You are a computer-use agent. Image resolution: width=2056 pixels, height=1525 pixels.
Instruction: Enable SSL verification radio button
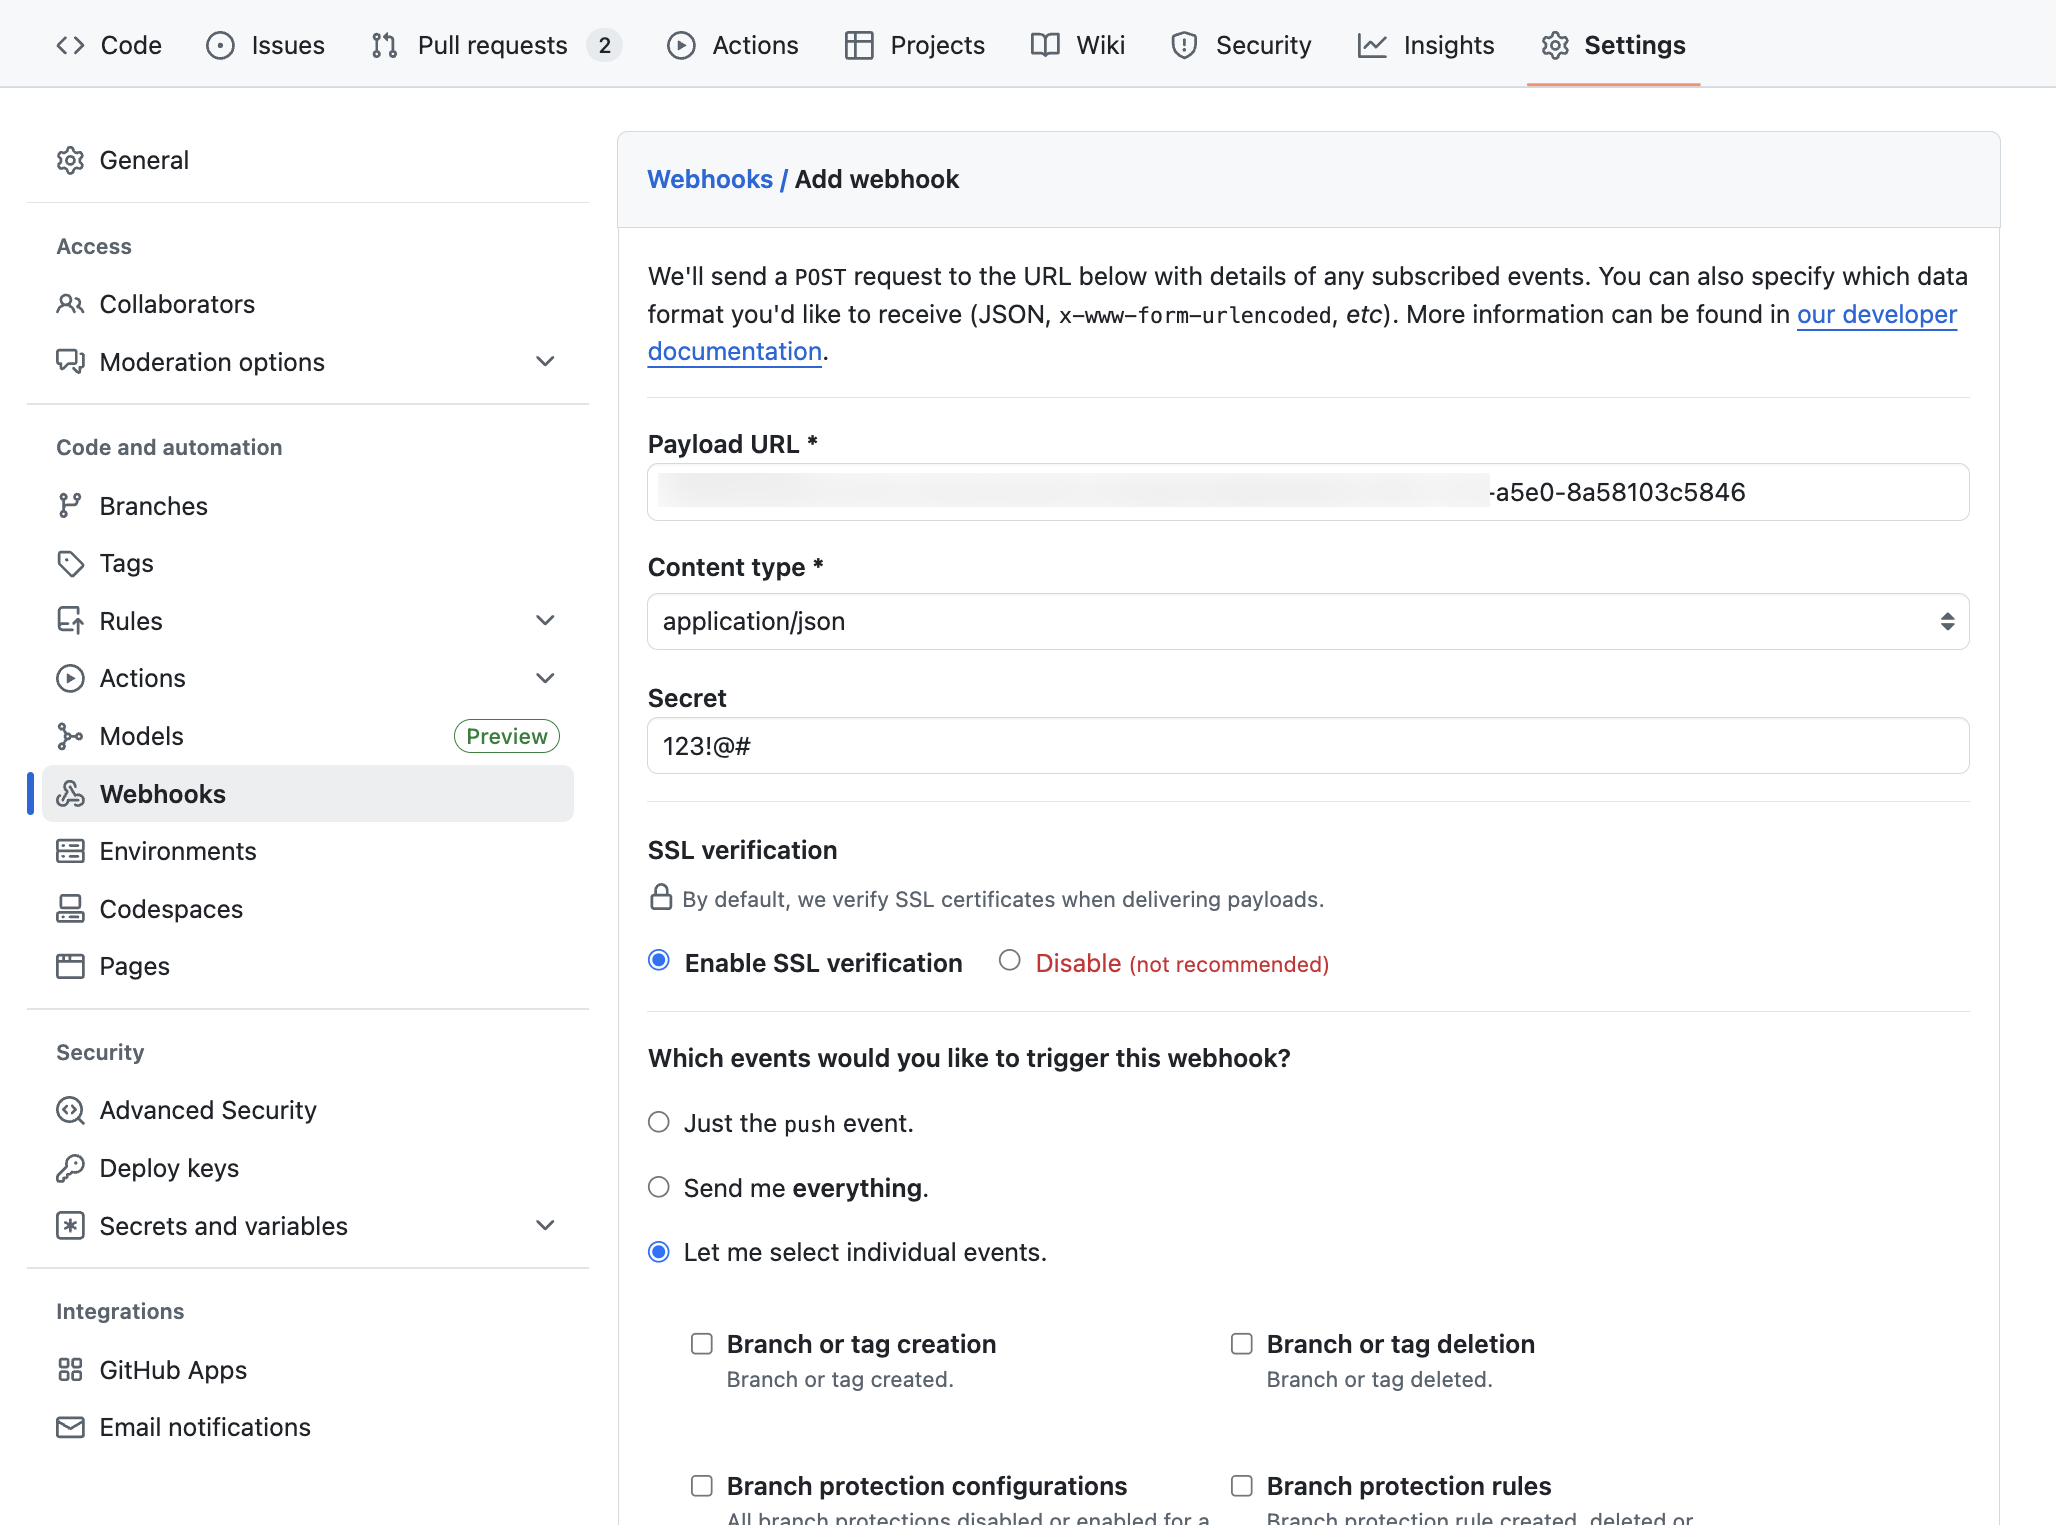[x=658, y=961]
